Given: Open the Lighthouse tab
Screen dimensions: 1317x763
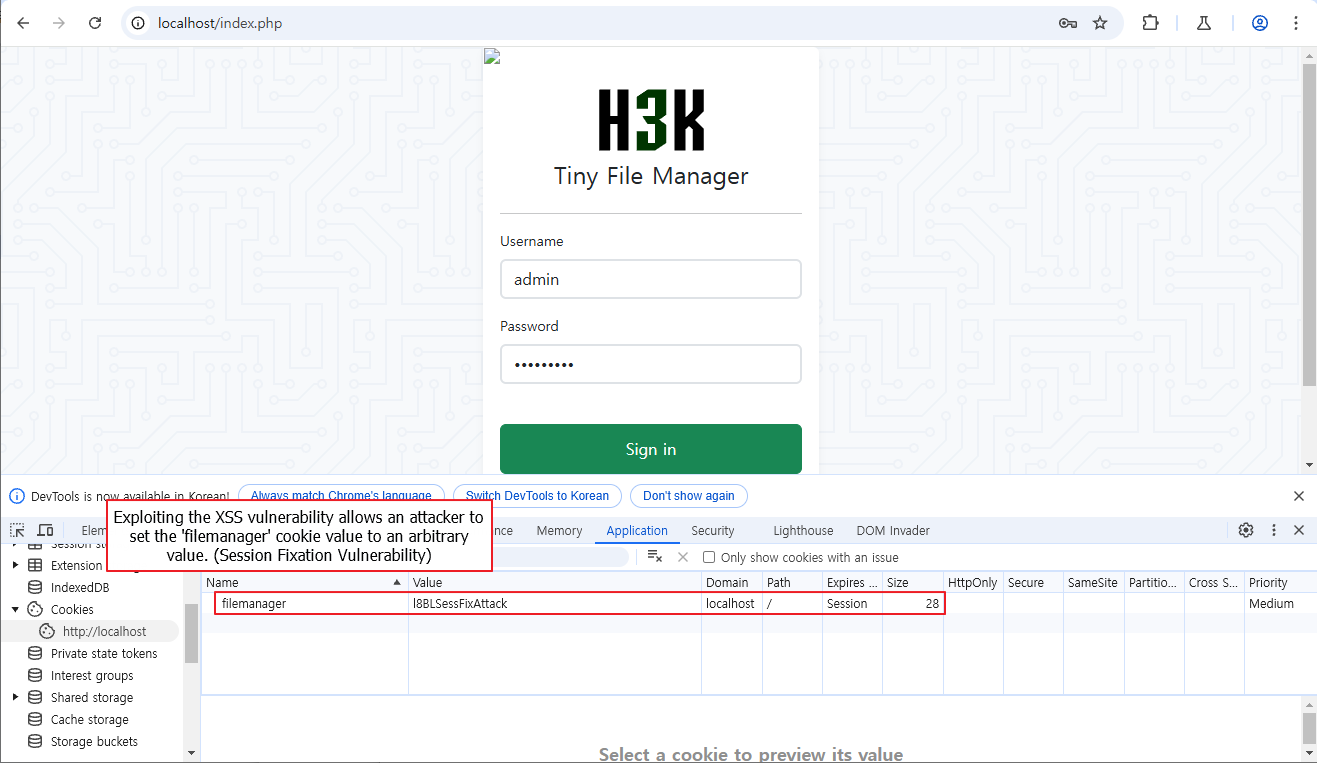Looking at the screenshot, I should pyautogui.click(x=803, y=531).
